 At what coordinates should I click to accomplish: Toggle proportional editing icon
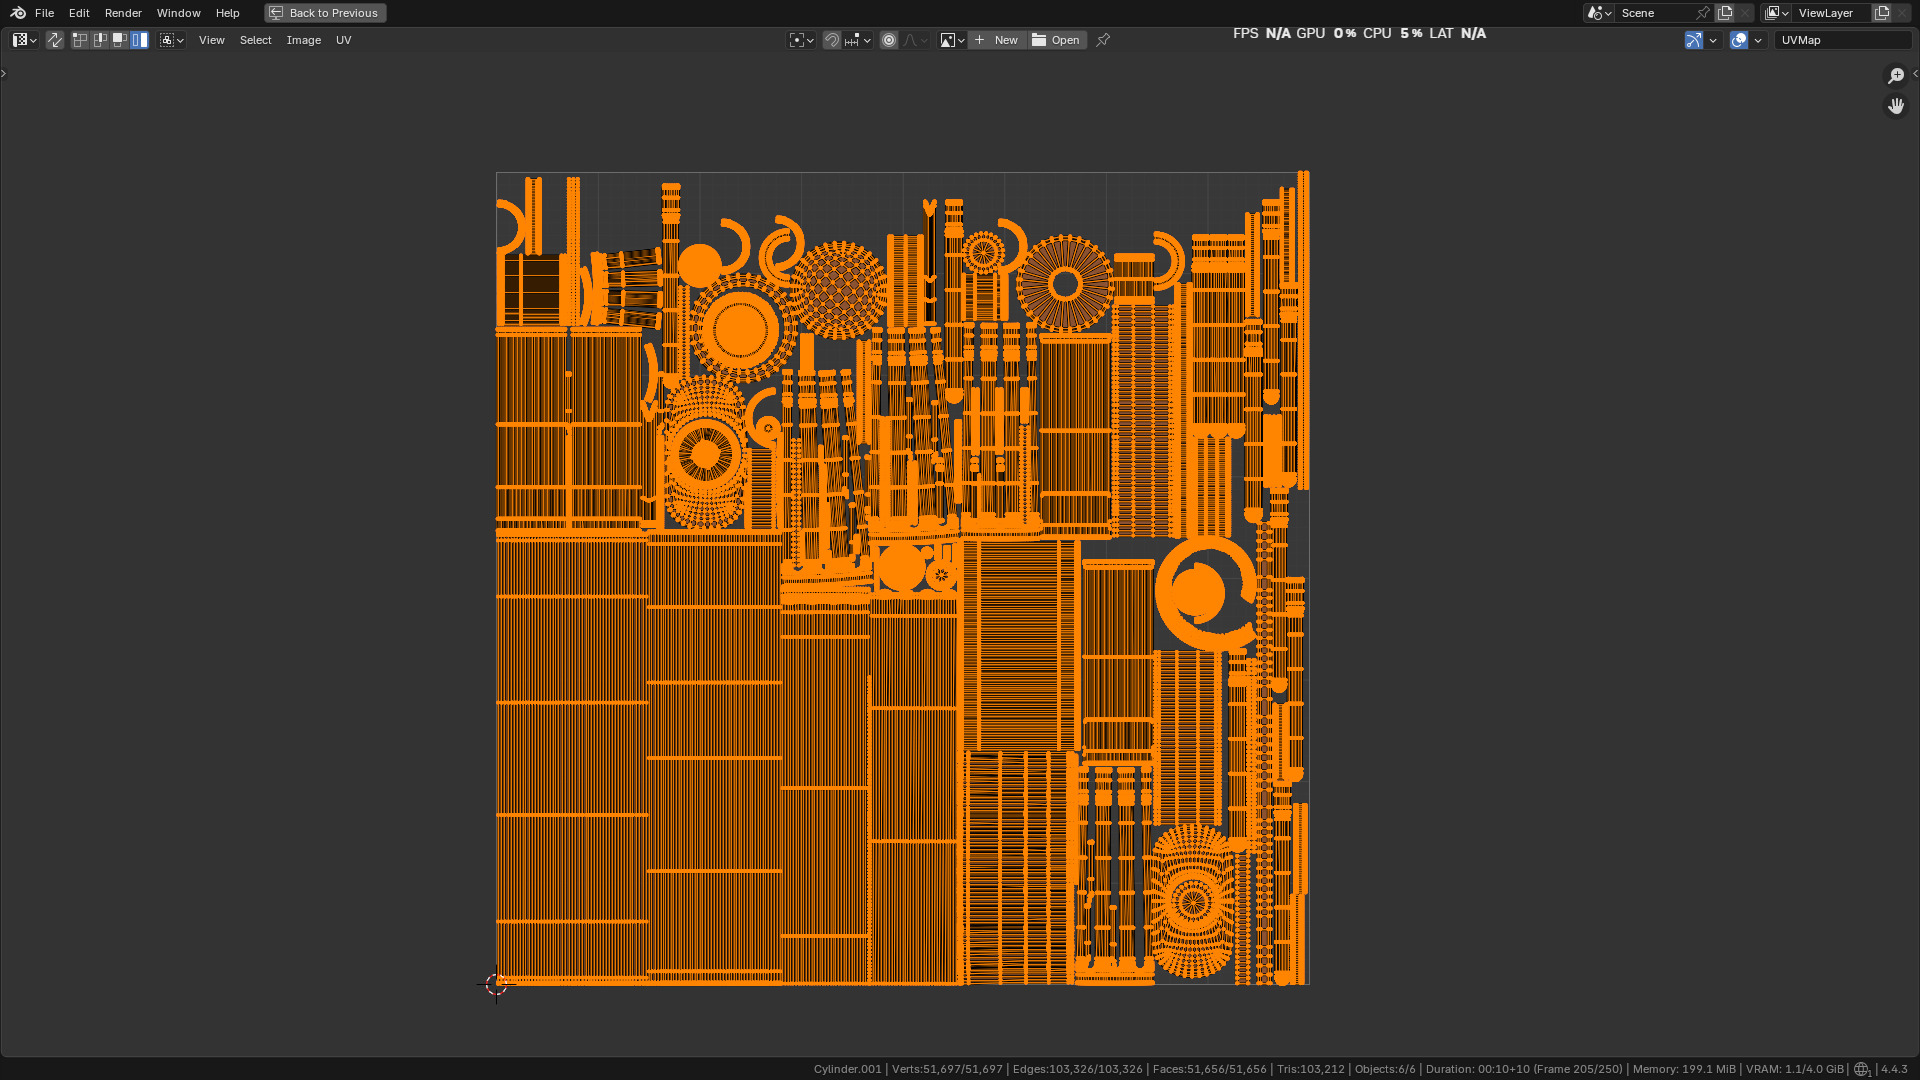tap(889, 40)
